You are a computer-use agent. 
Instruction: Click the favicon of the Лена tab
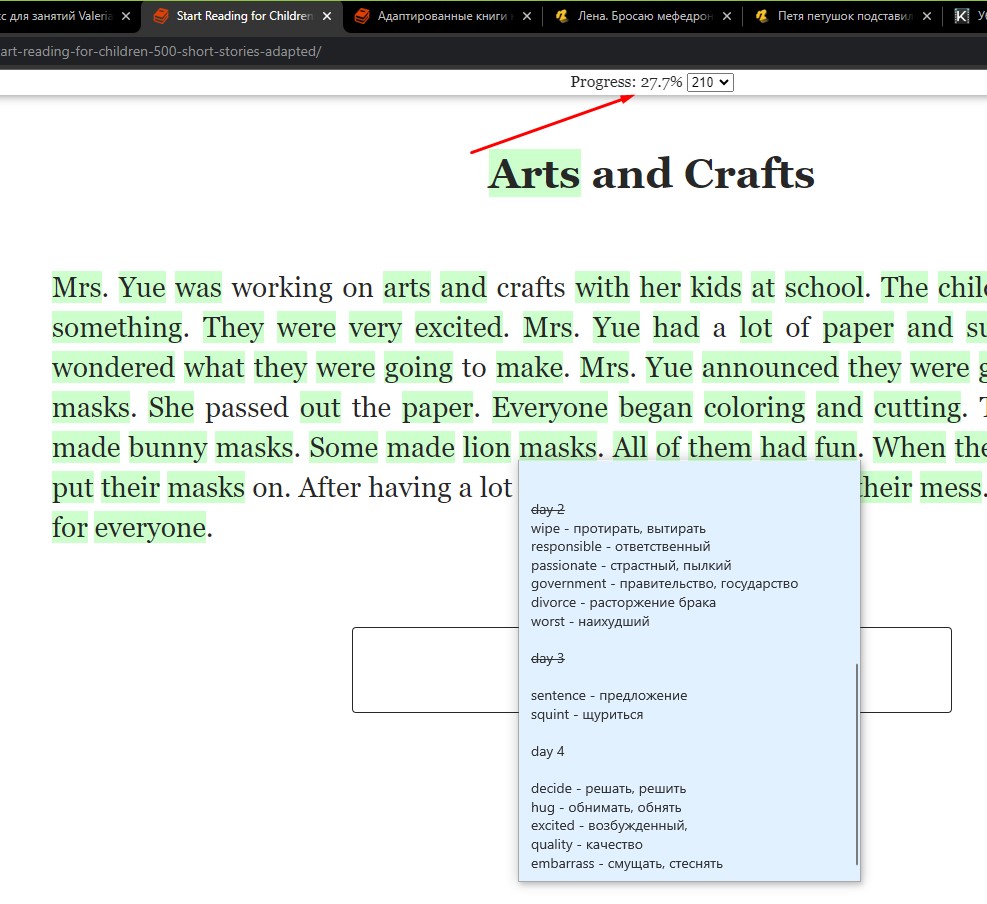click(x=562, y=16)
